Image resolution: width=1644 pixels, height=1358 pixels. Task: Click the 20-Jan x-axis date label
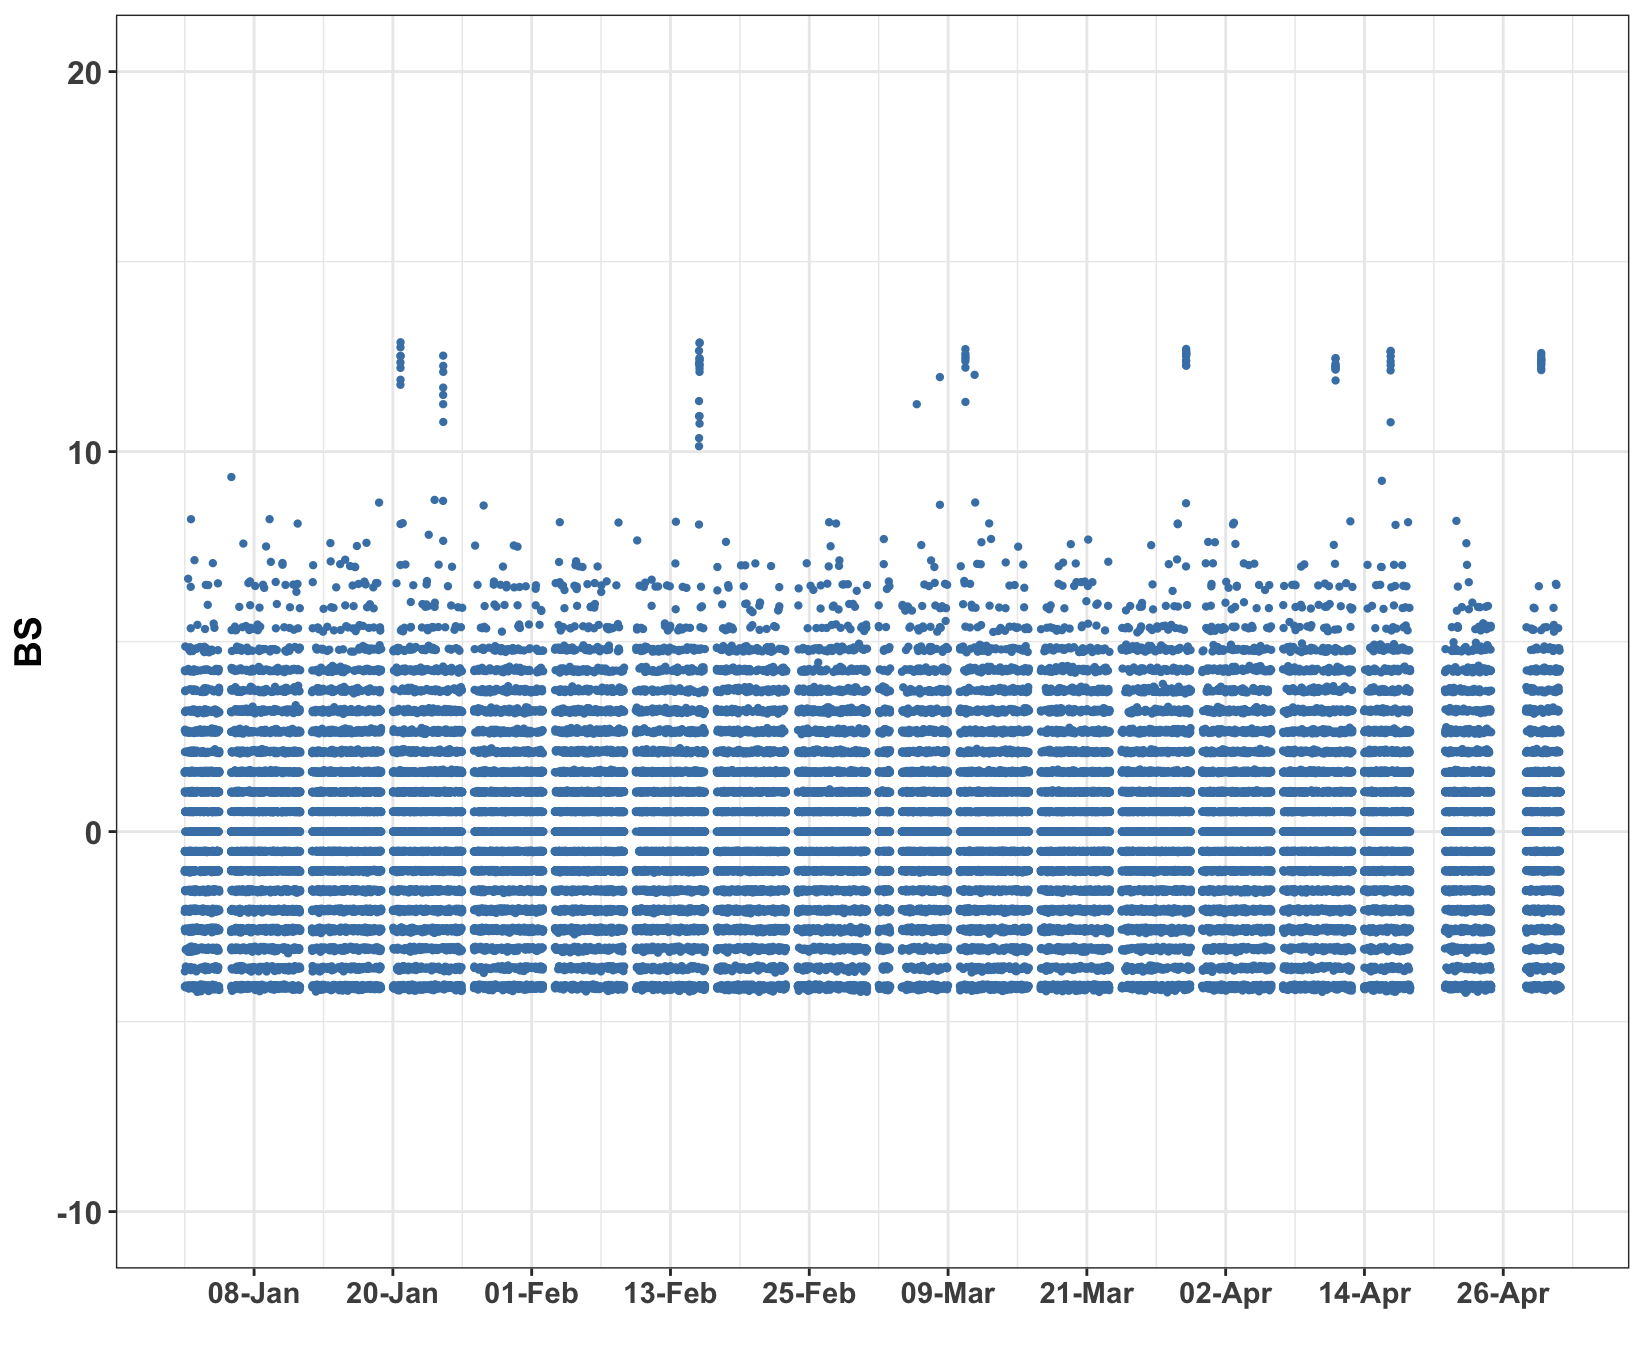tap(392, 1294)
